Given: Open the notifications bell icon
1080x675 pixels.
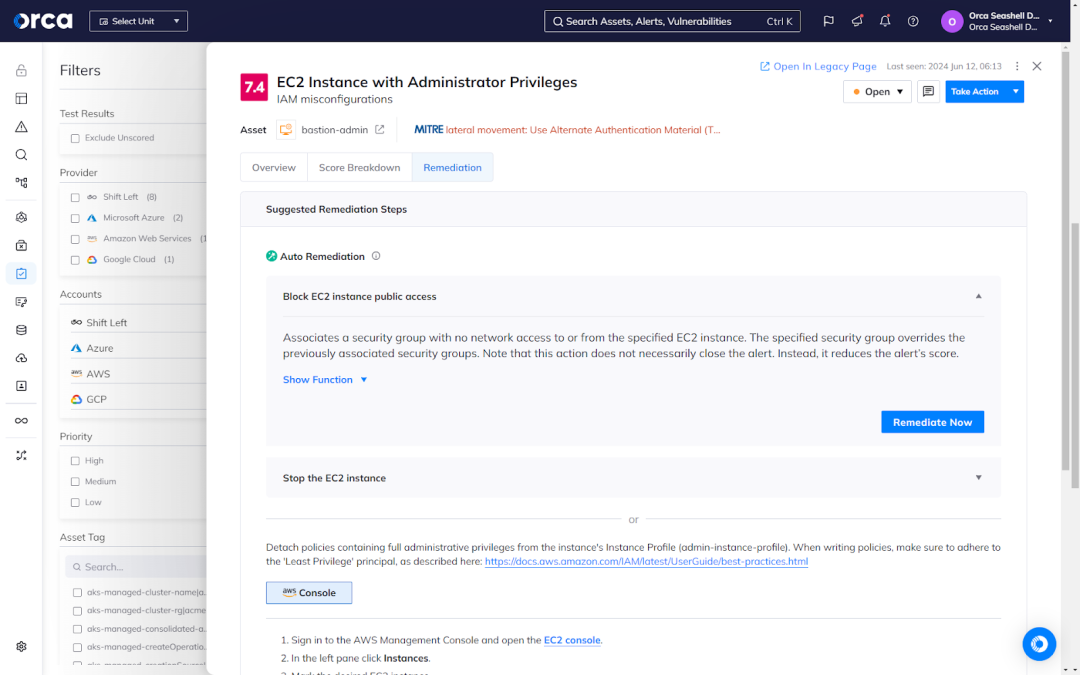Looking at the screenshot, I should [x=885, y=21].
